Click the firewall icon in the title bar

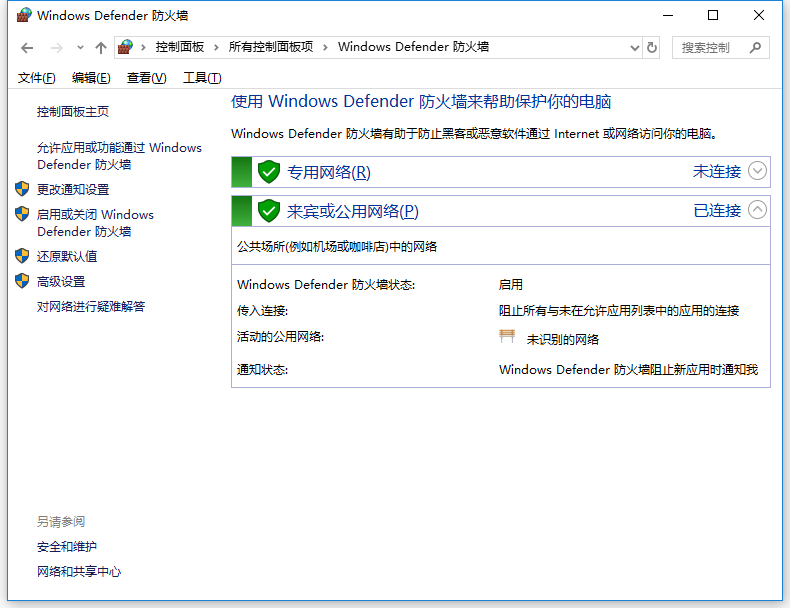[24, 15]
